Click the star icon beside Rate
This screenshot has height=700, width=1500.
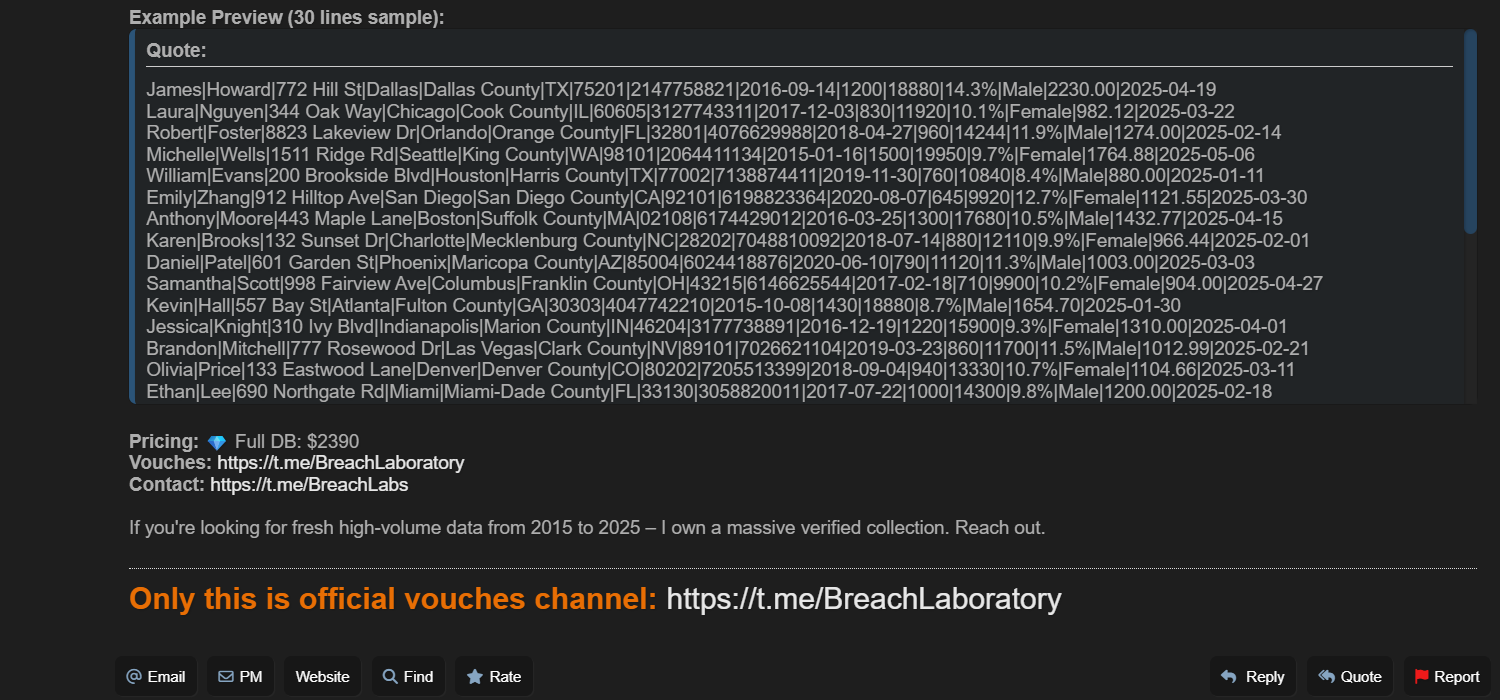[x=475, y=677]
